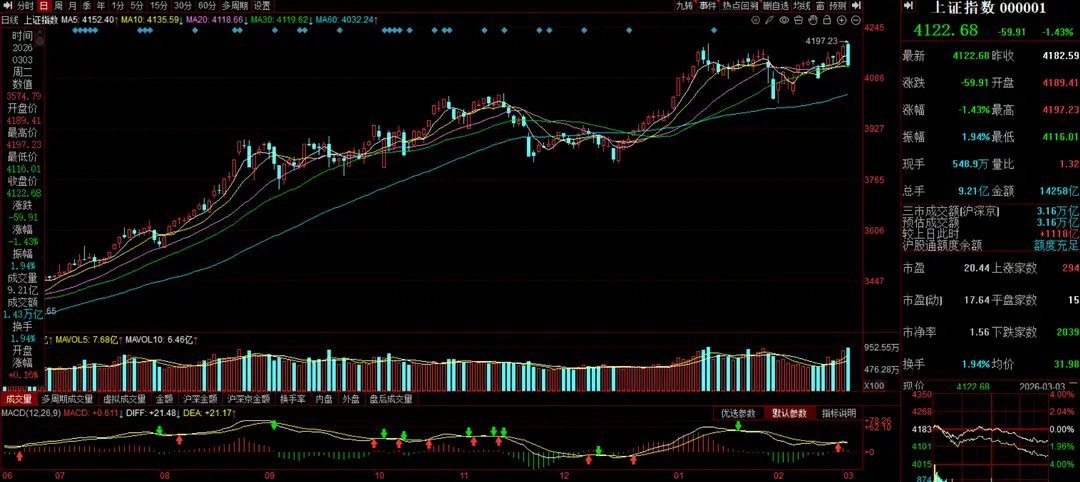The width and height of the screenshot is (1080, 482).
Task: Select the 沪深京金额 tab
Action: (x=249, y=399)
